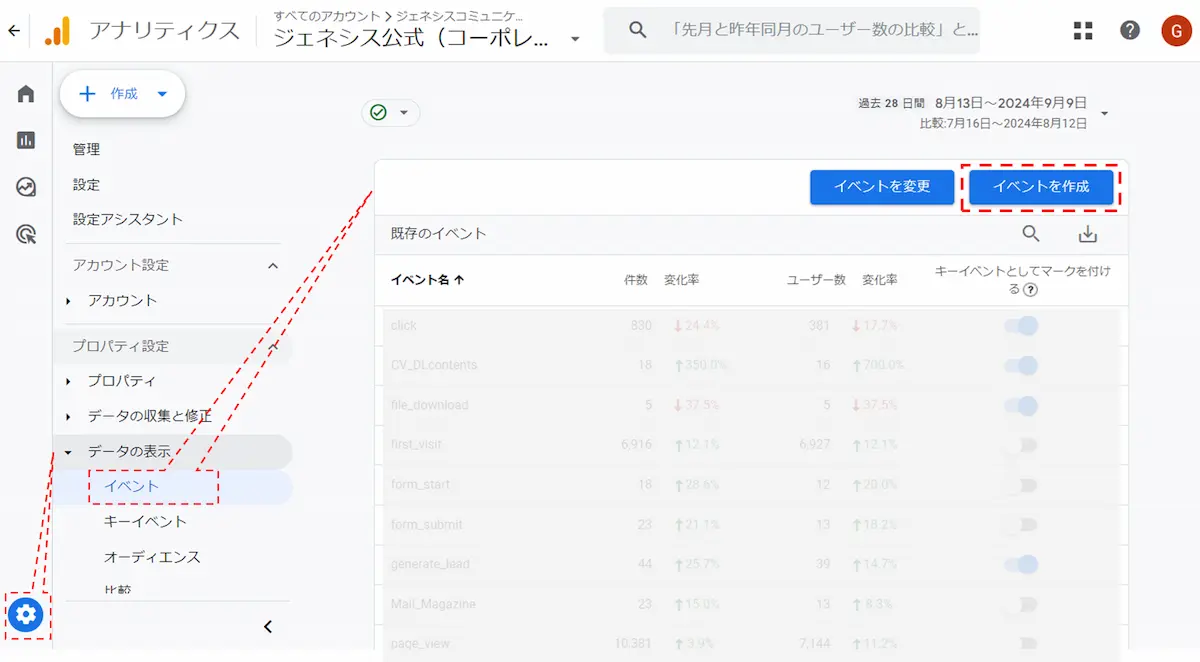The image size is (1200, 662).
Task: Toggle key event for first_visit
Action: pyautogui.click(x=1021, y=445)
